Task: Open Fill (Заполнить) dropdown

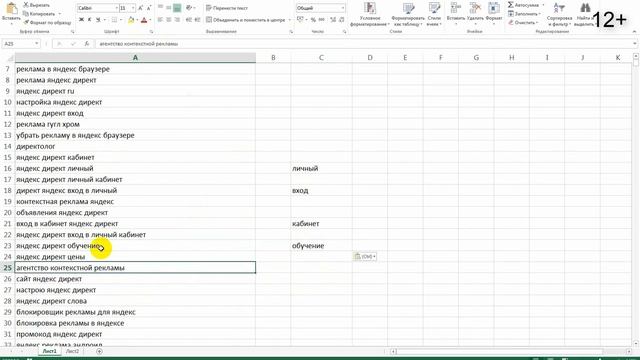Action: pyautogui.click(x=524, y=14)
